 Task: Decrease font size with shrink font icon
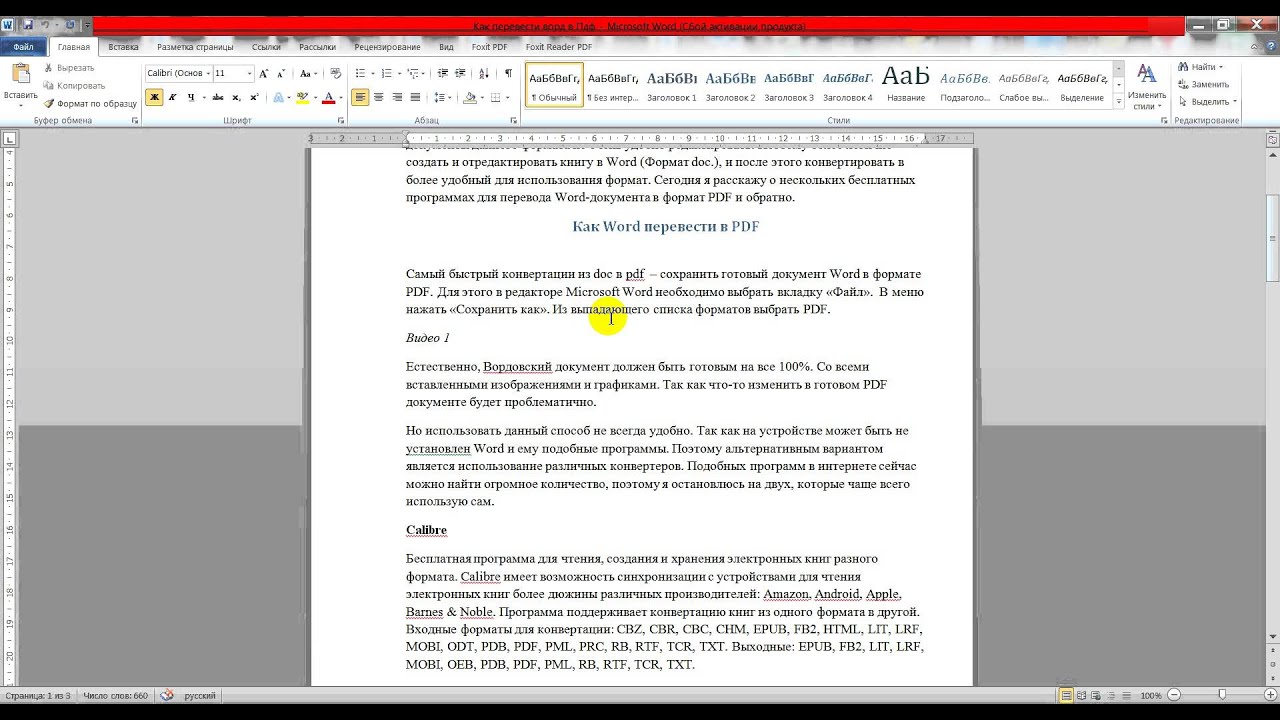pyautogui.click(x=280, y=74)
